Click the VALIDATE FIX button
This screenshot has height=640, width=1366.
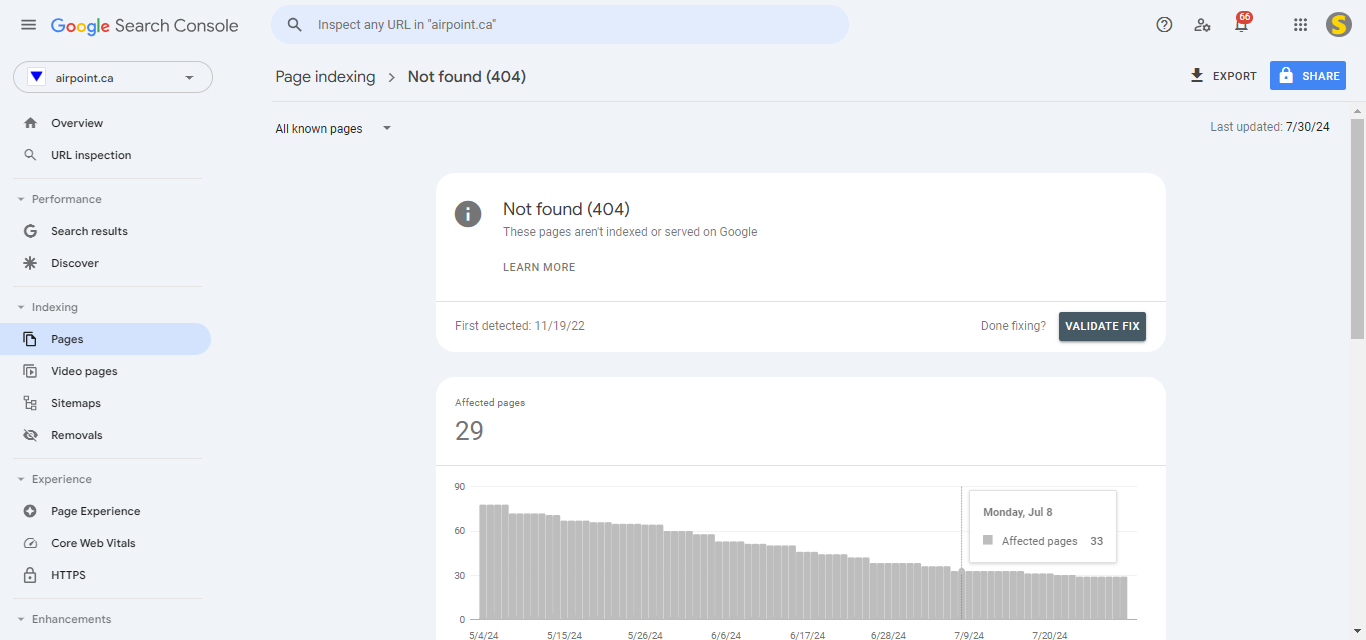pos(1102,326)
